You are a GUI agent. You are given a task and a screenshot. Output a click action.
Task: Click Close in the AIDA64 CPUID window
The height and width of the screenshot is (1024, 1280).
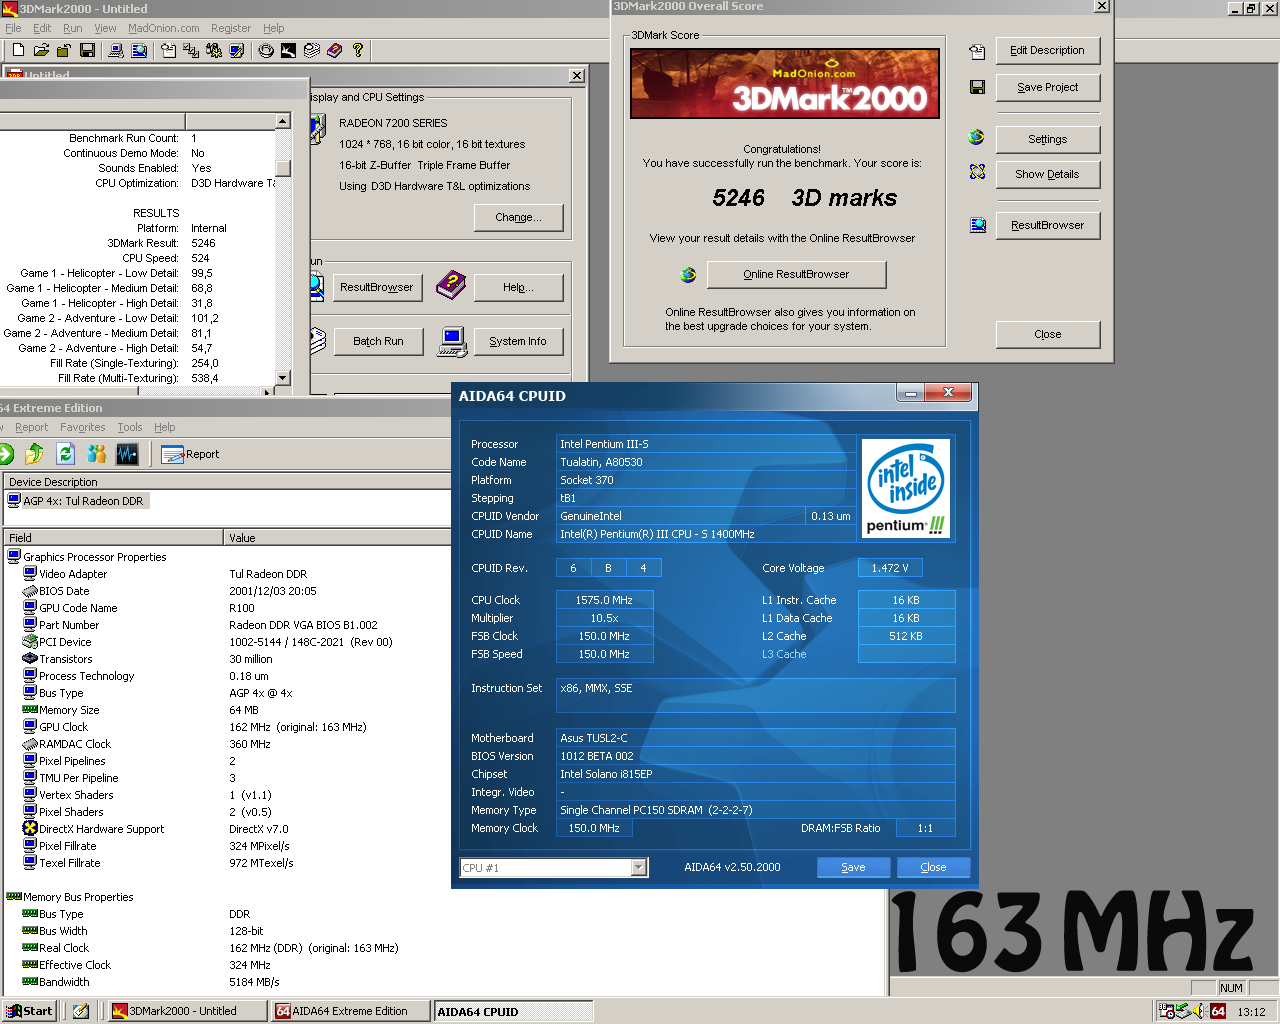click(x=933, y=867)
